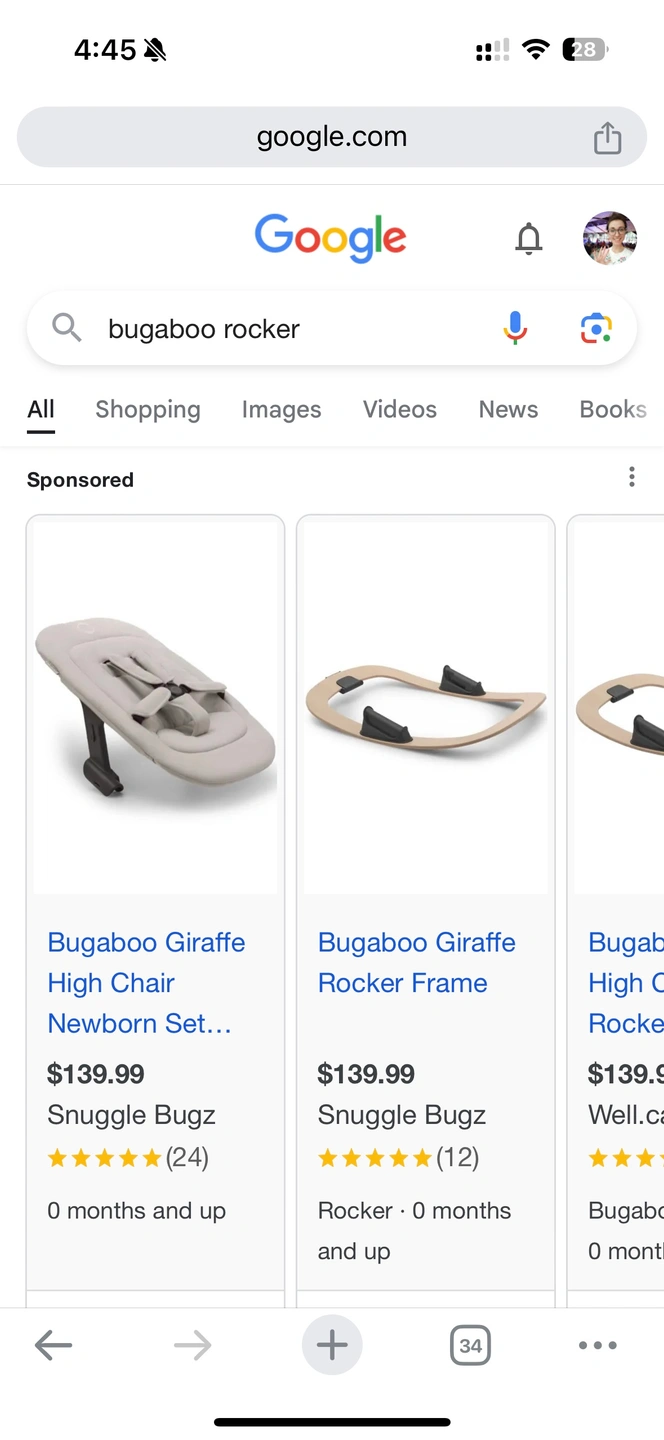Tap the rocker frame product image
The width and height of the screenshot is (664, 1440).
[426, 705]
